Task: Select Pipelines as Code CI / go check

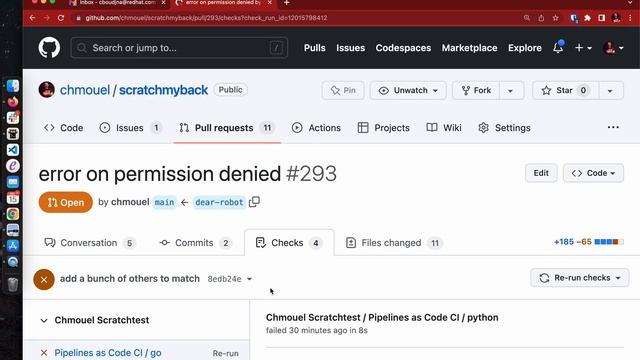Action: pyautogui.click(x=108, y=353)
